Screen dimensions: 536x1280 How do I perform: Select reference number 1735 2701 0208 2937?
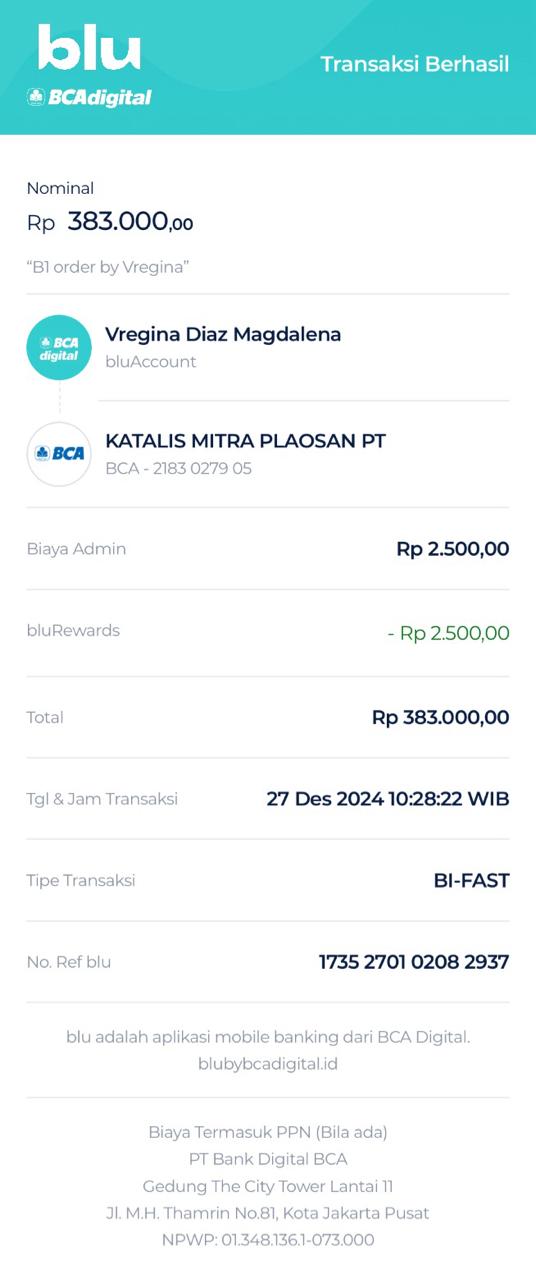point(414,962)
